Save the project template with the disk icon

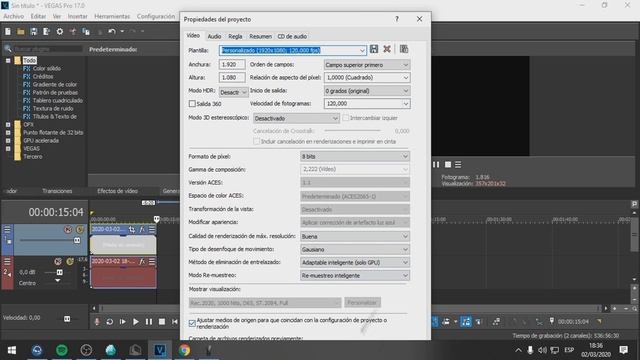coord(374,49)
